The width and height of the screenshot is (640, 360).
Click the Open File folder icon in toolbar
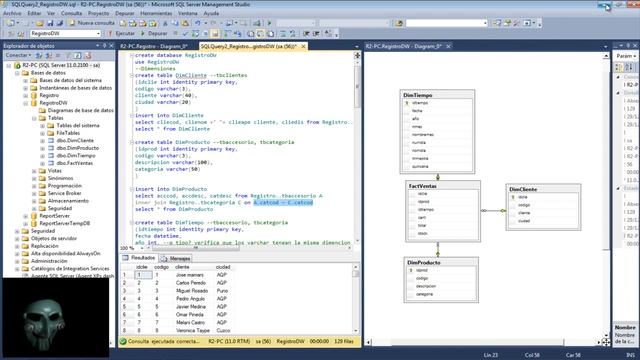point(40,23)
